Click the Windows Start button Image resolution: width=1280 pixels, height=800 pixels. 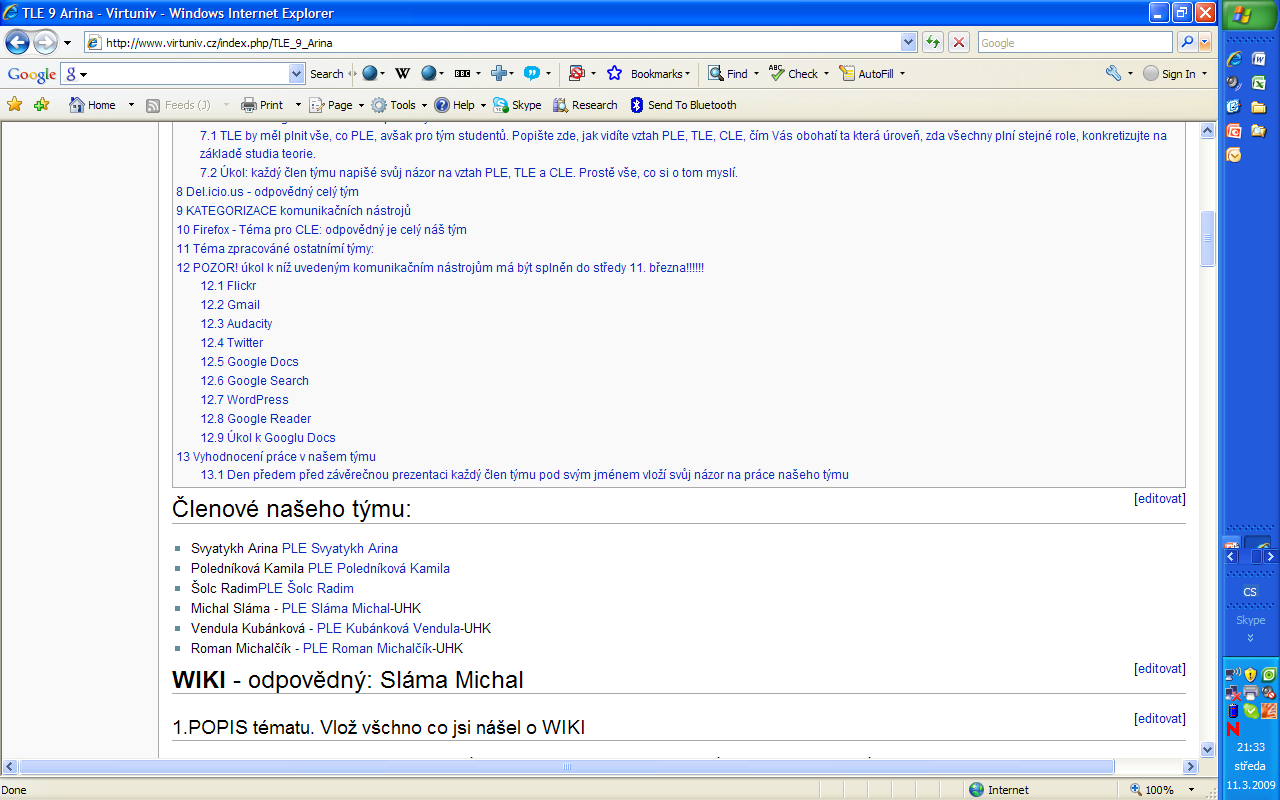pyautogui.click(x=1249, y=14)
